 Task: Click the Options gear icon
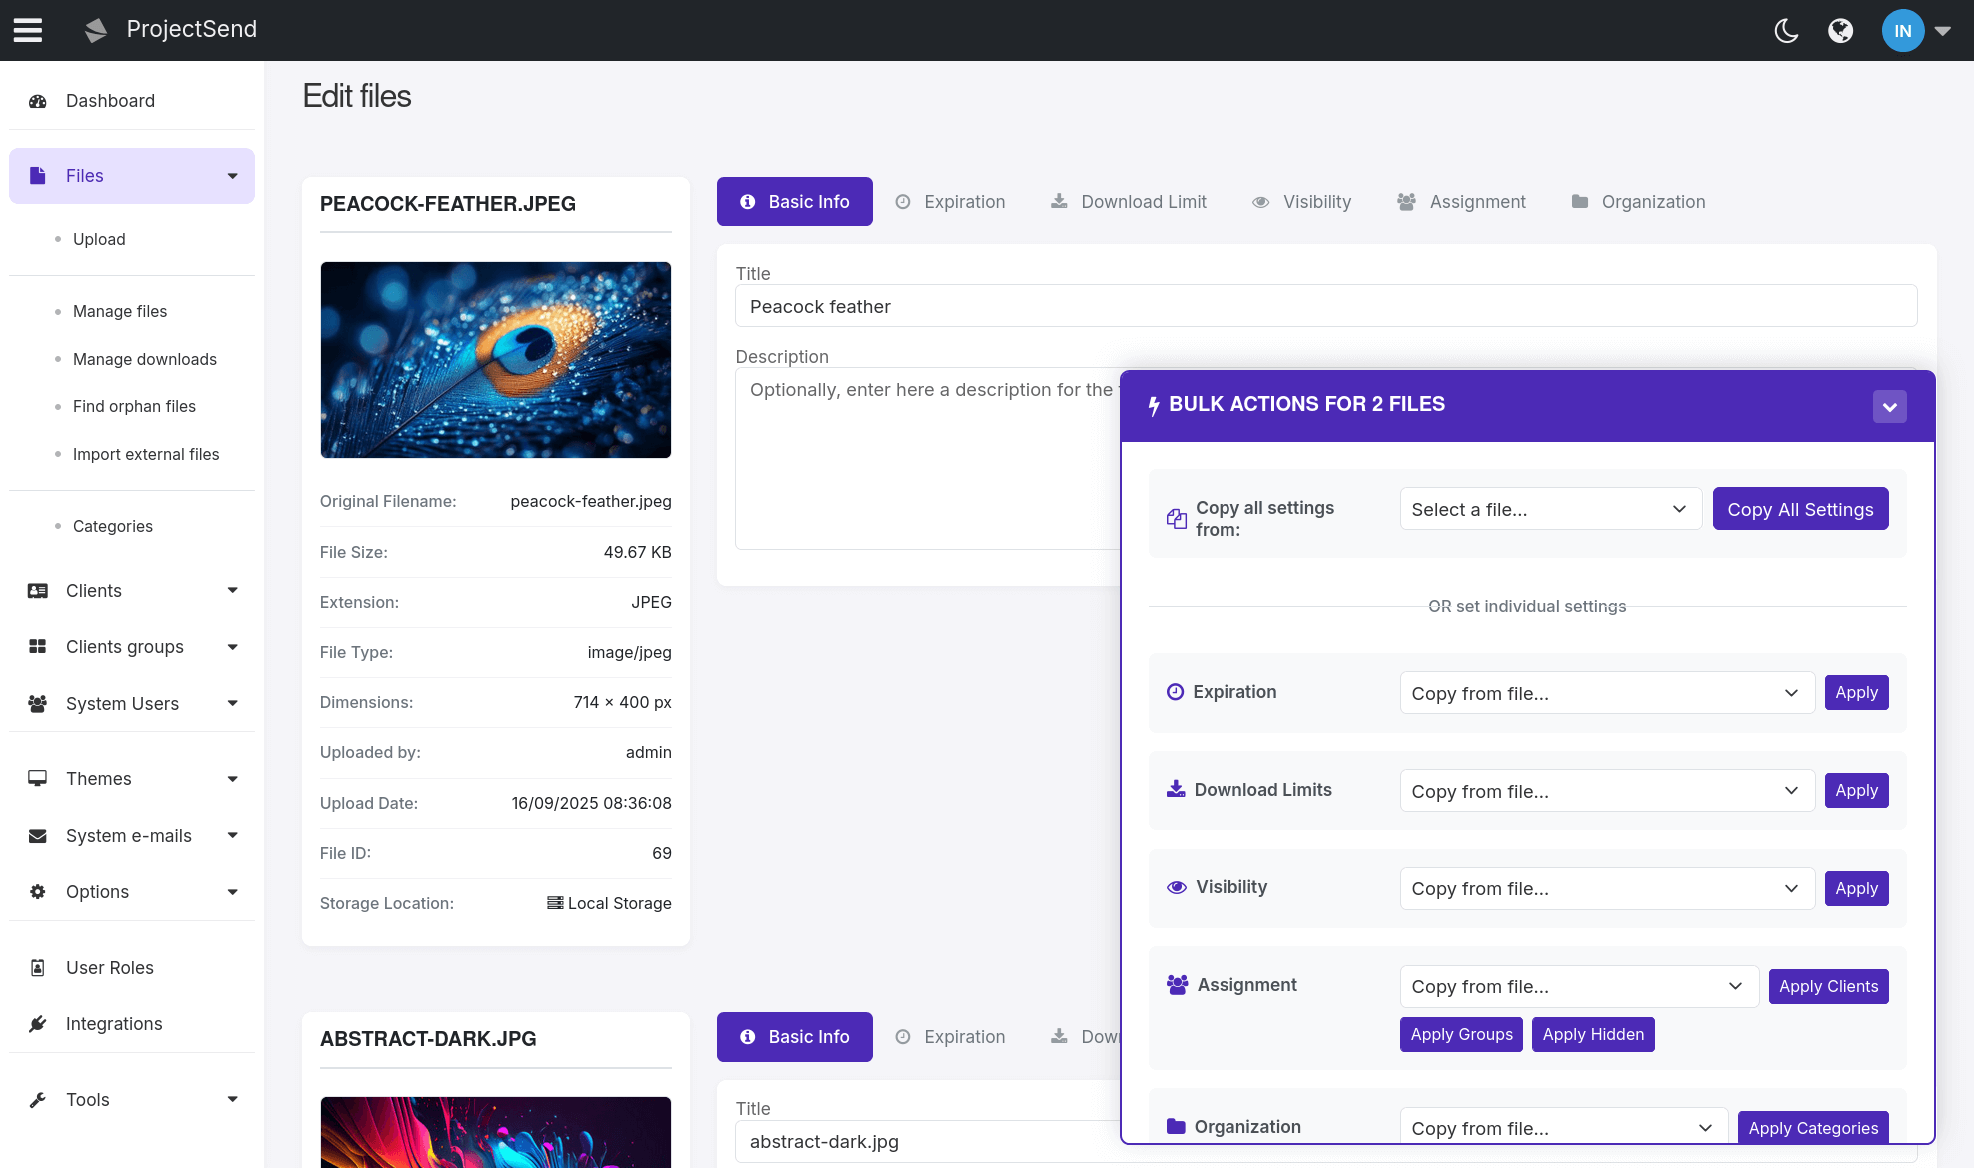coord(38,891)
